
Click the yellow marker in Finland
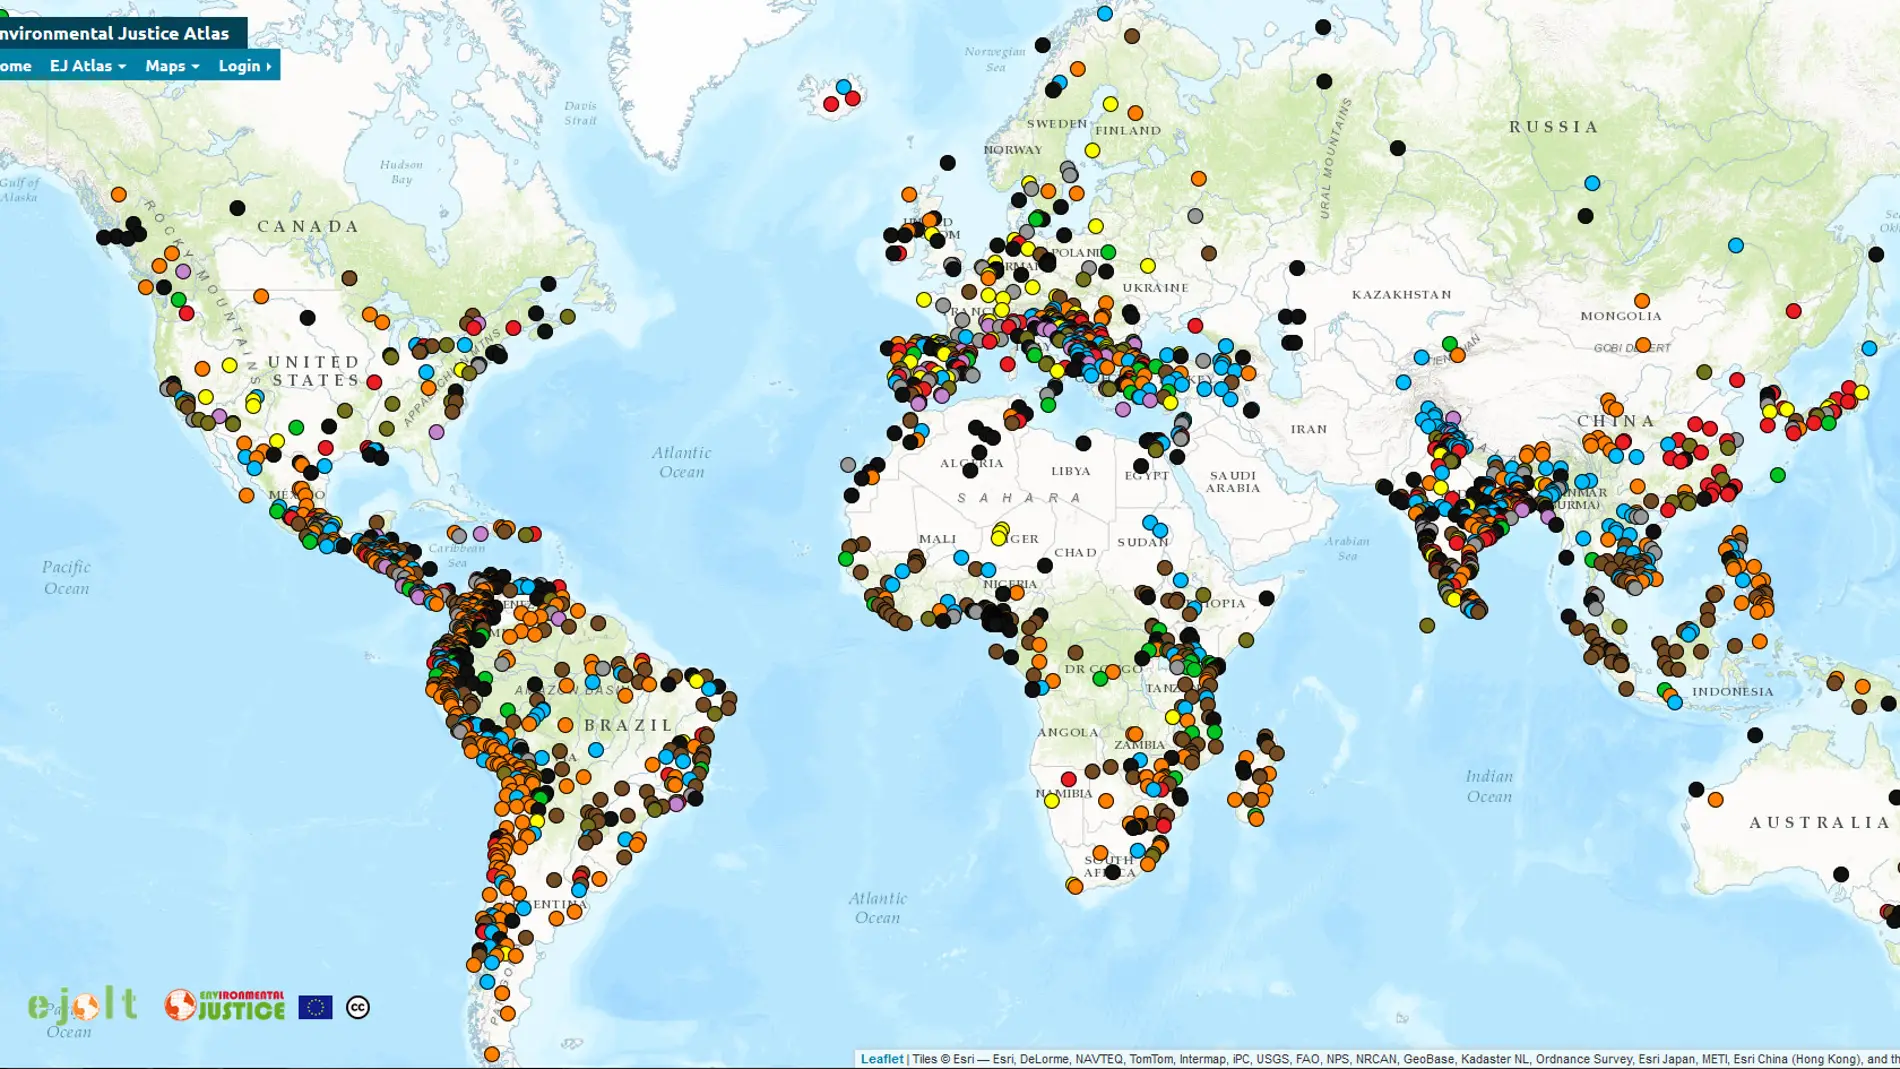(1110, 104)
